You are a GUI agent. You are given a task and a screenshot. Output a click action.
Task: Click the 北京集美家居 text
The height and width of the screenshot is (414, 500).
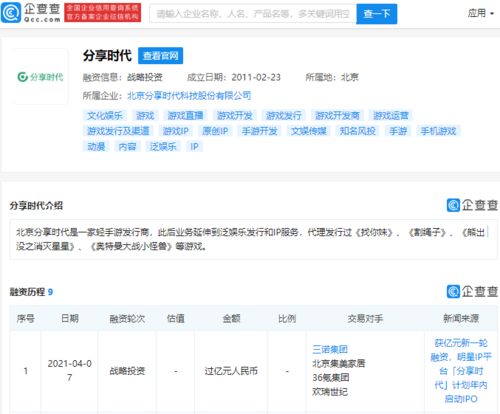pos(339,363)
